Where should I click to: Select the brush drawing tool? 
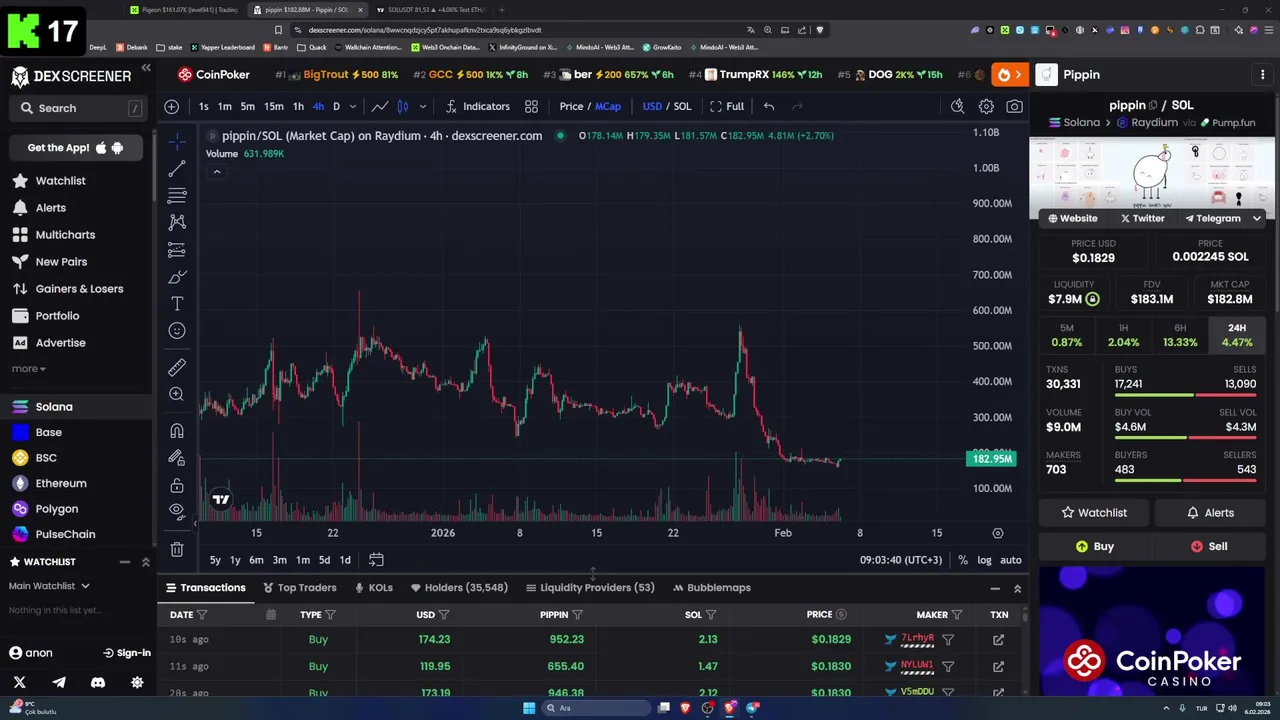tap(177, 277)
